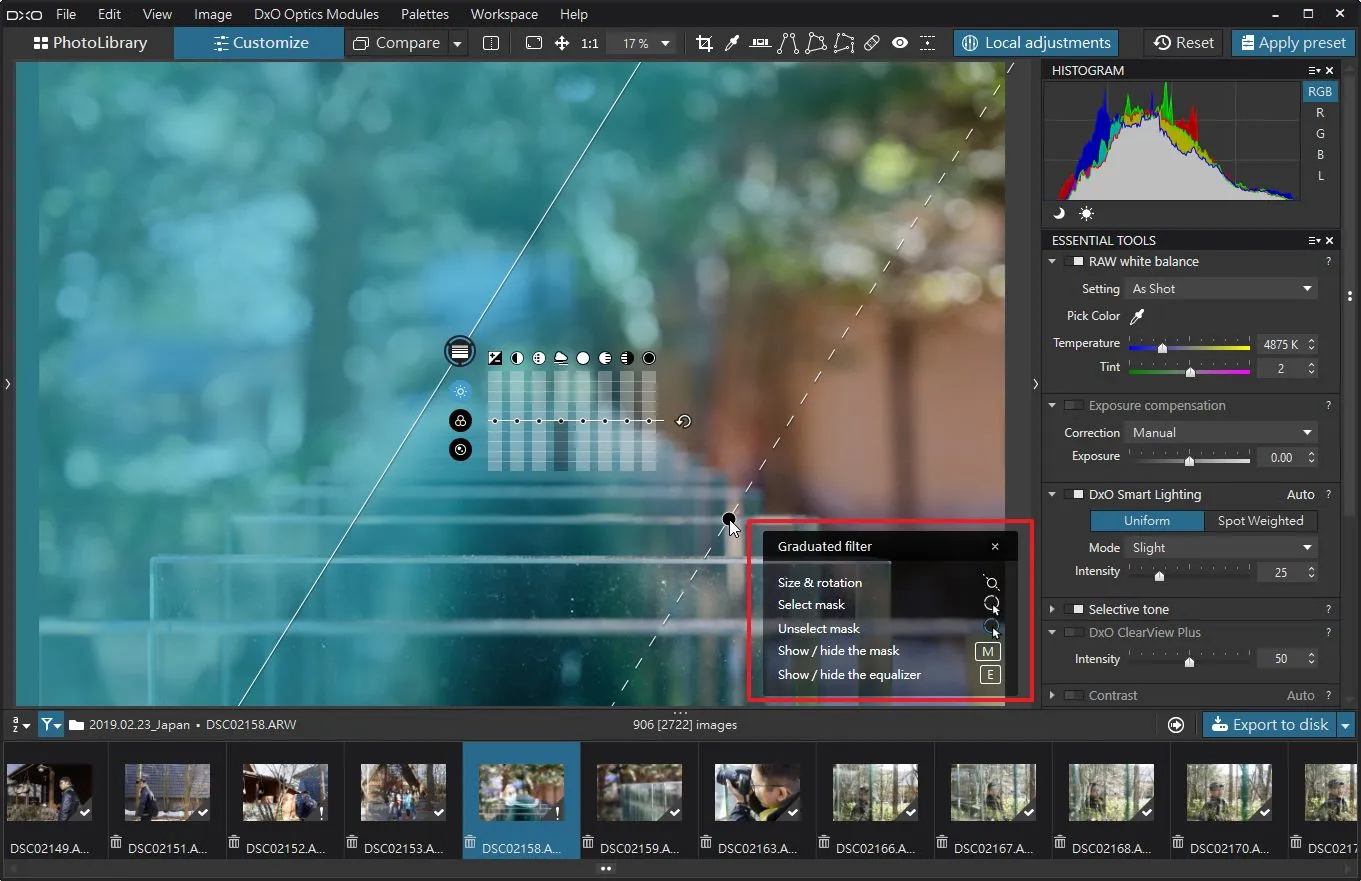The height and width of the screenshot is (881, 1361).
Task: Show highlight clipping sun icon
Action: click(x=1086, y=213)
